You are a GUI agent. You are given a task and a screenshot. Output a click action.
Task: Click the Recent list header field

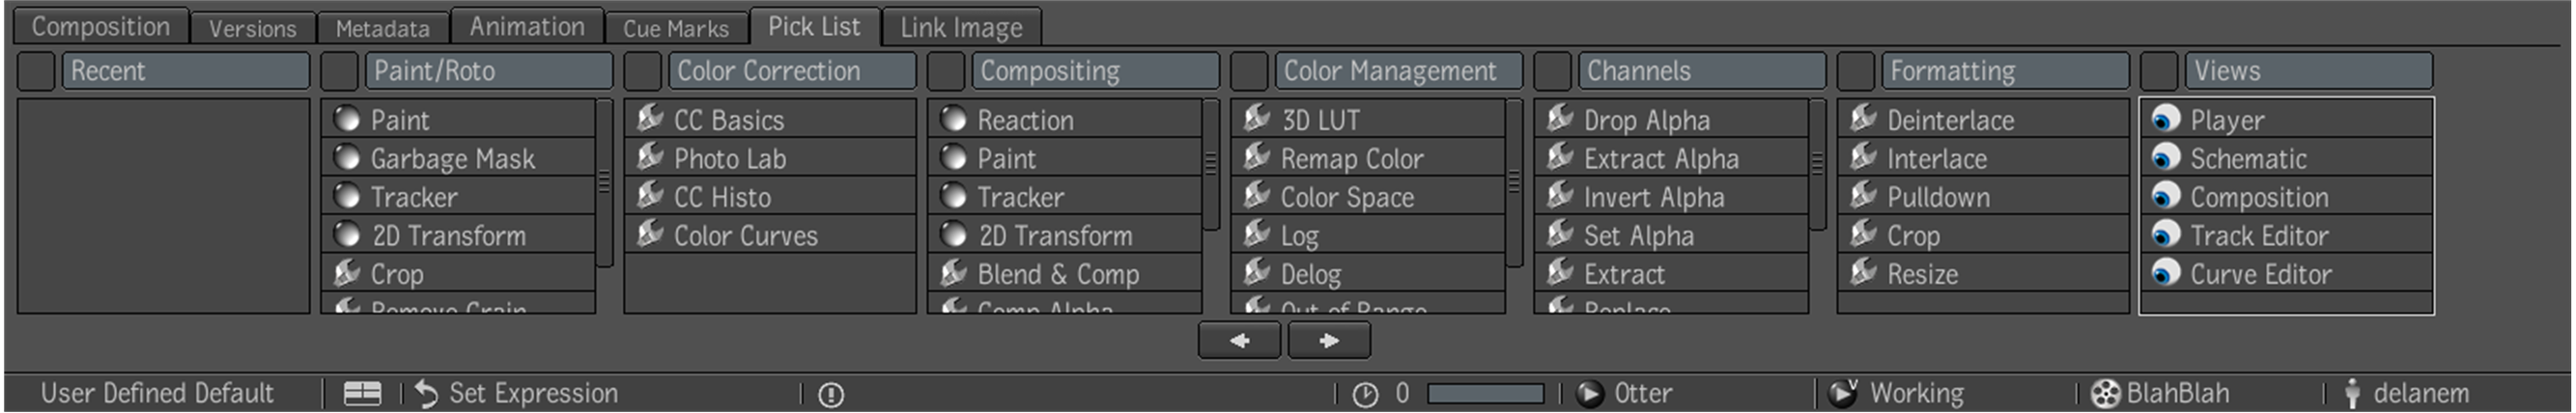(x=186, y=71)
